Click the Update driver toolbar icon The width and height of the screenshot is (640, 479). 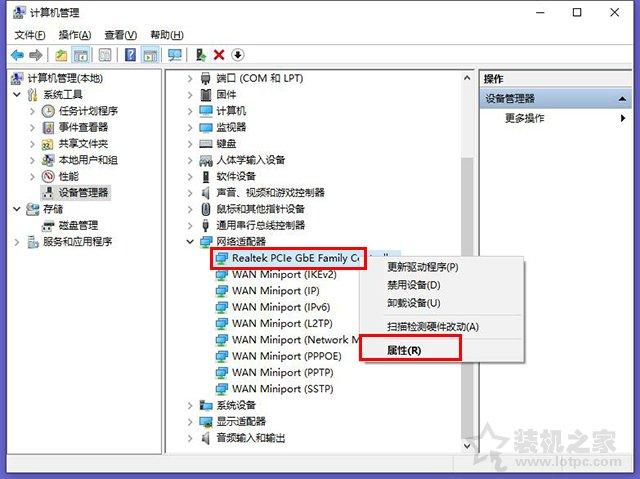click(x=200, y=55)
